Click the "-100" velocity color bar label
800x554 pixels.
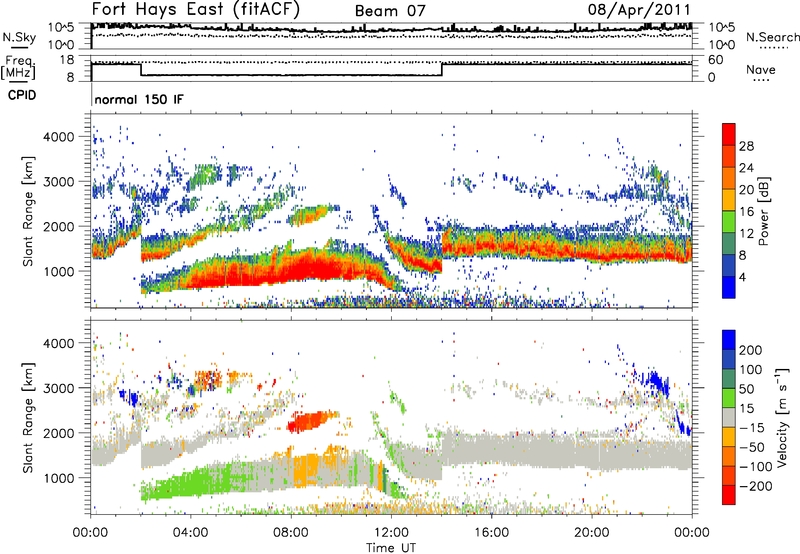[756, 467]
